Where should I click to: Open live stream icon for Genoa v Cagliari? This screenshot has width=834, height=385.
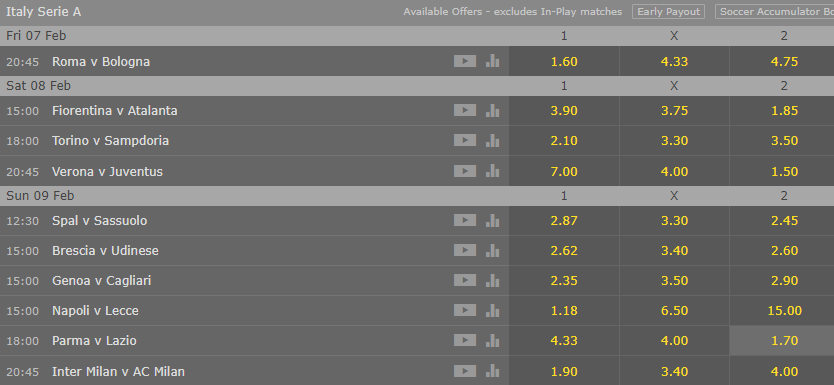click(x=464, y=280)
